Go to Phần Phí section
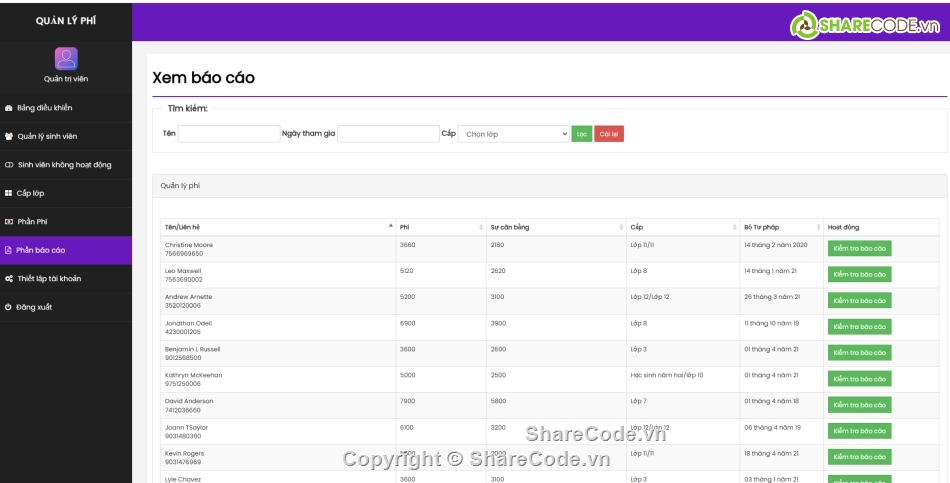This screenshot has width=950, height=483. [x=65, y=222]
